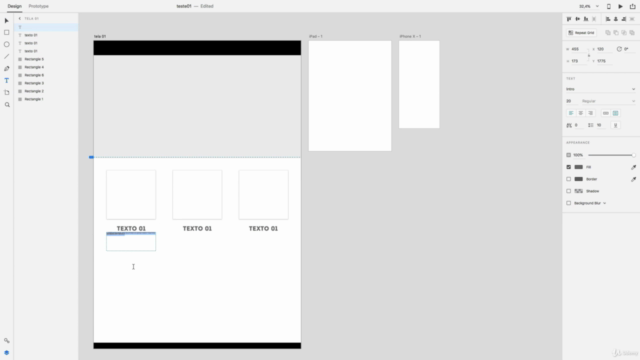
Task: Enable the Background Blur checkbox
Action: tap(569, 203)
